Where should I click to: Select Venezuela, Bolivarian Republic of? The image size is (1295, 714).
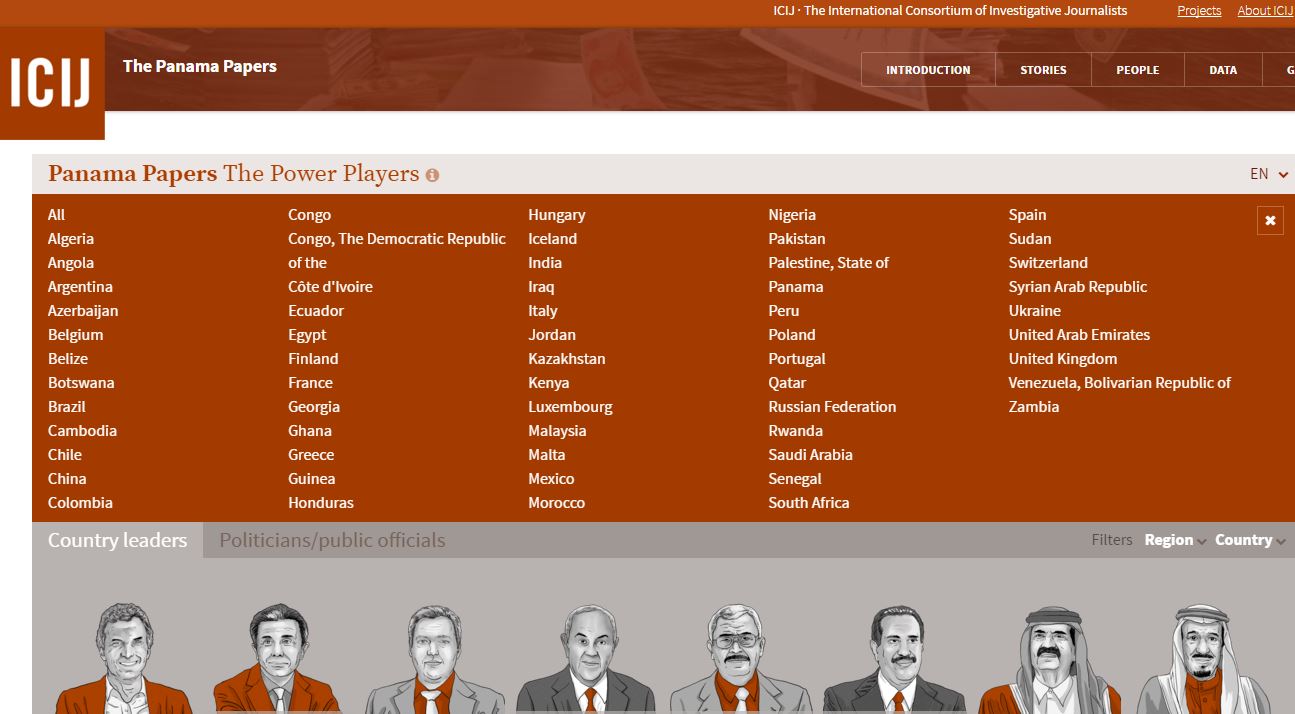[x=1119, y=383]
